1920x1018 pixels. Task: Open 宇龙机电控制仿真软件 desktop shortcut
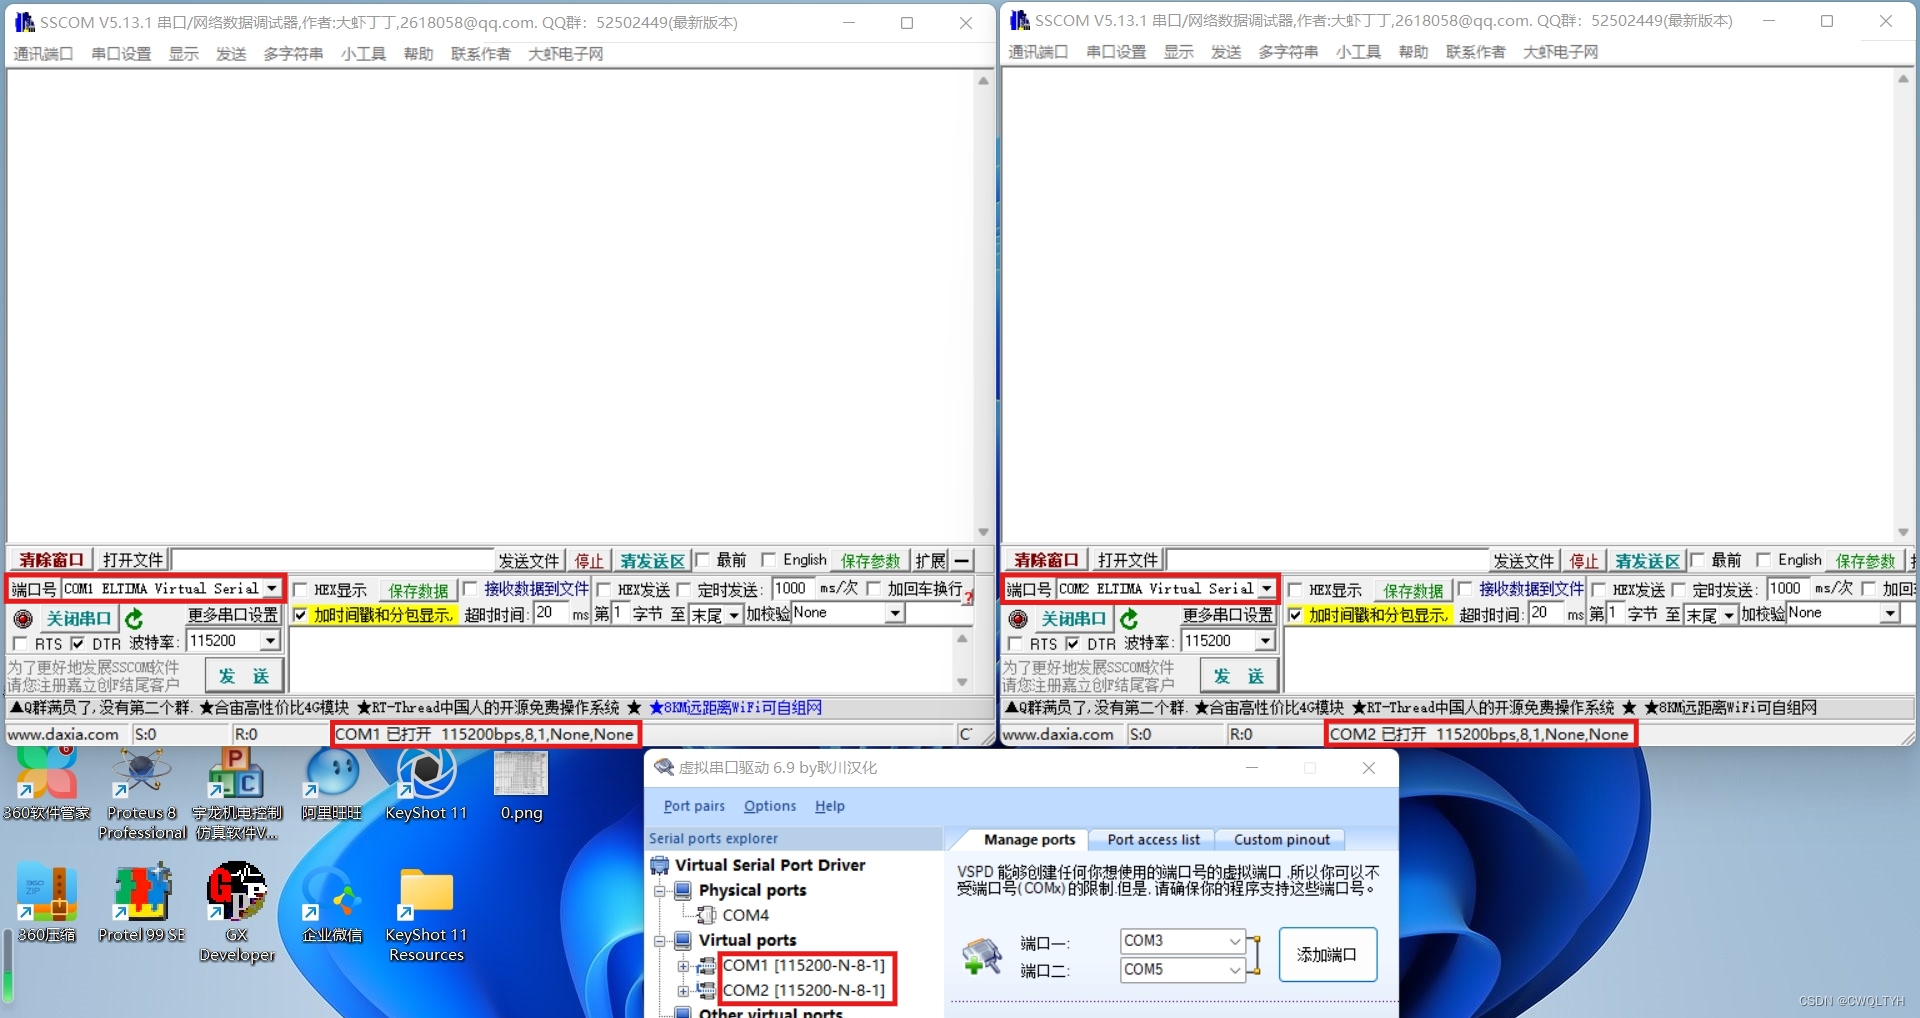237,795
